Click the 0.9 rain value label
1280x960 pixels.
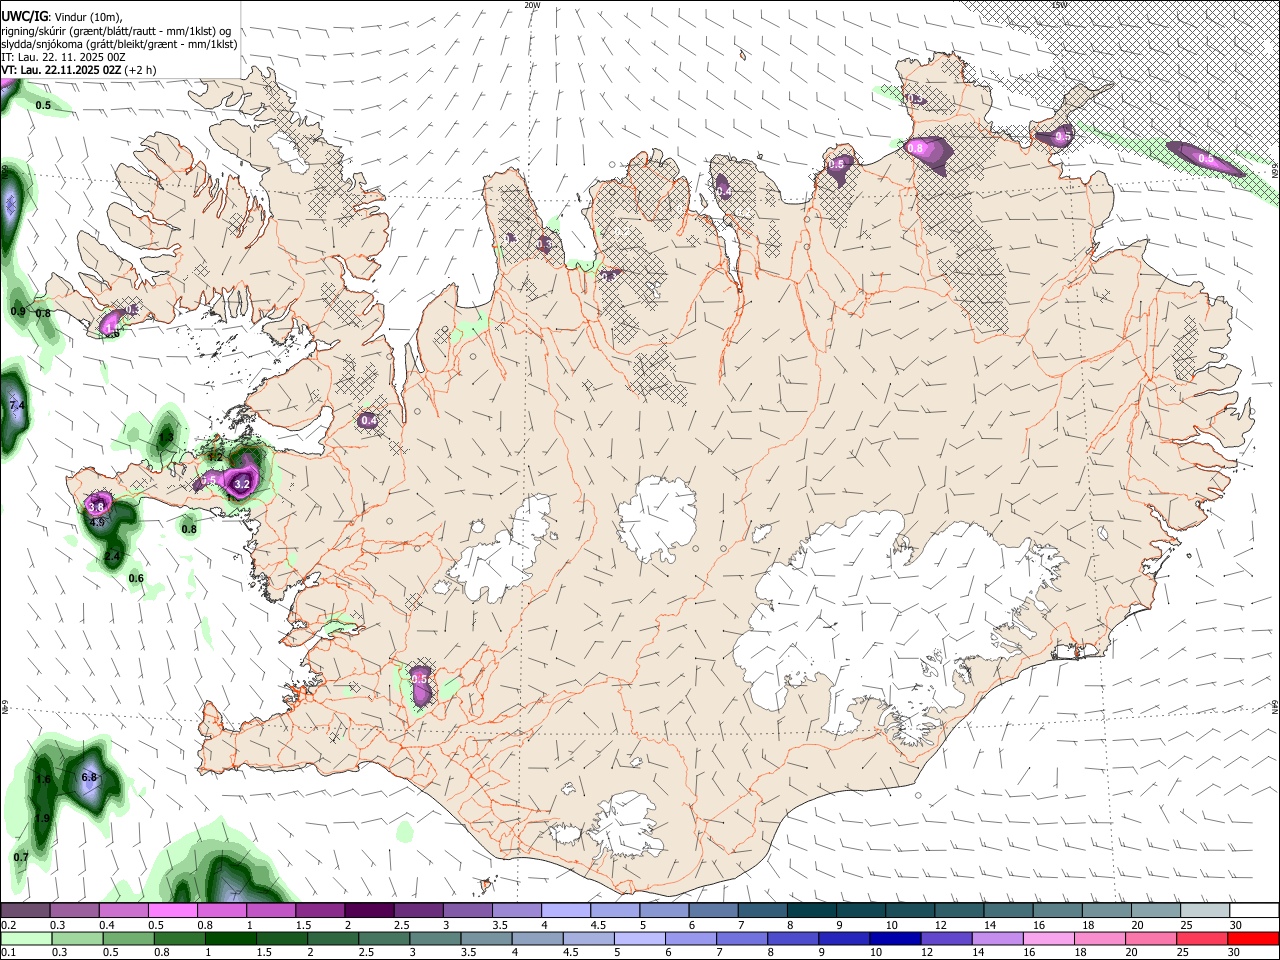(18, 312)
